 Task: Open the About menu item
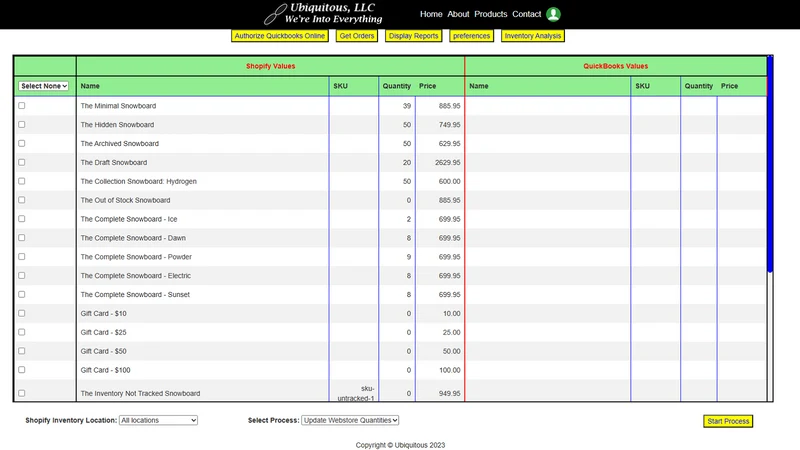click(458, 14)
